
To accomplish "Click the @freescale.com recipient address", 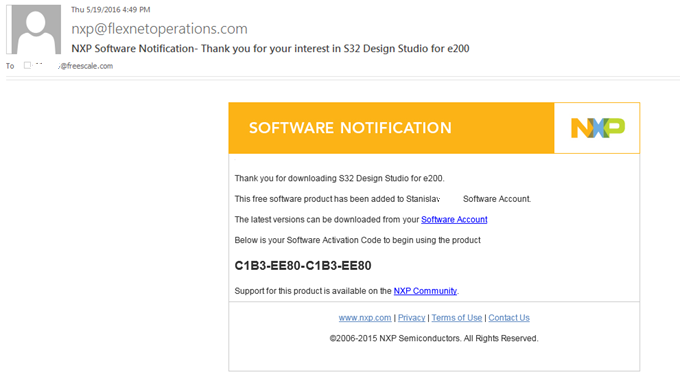I will click(86, 66).
